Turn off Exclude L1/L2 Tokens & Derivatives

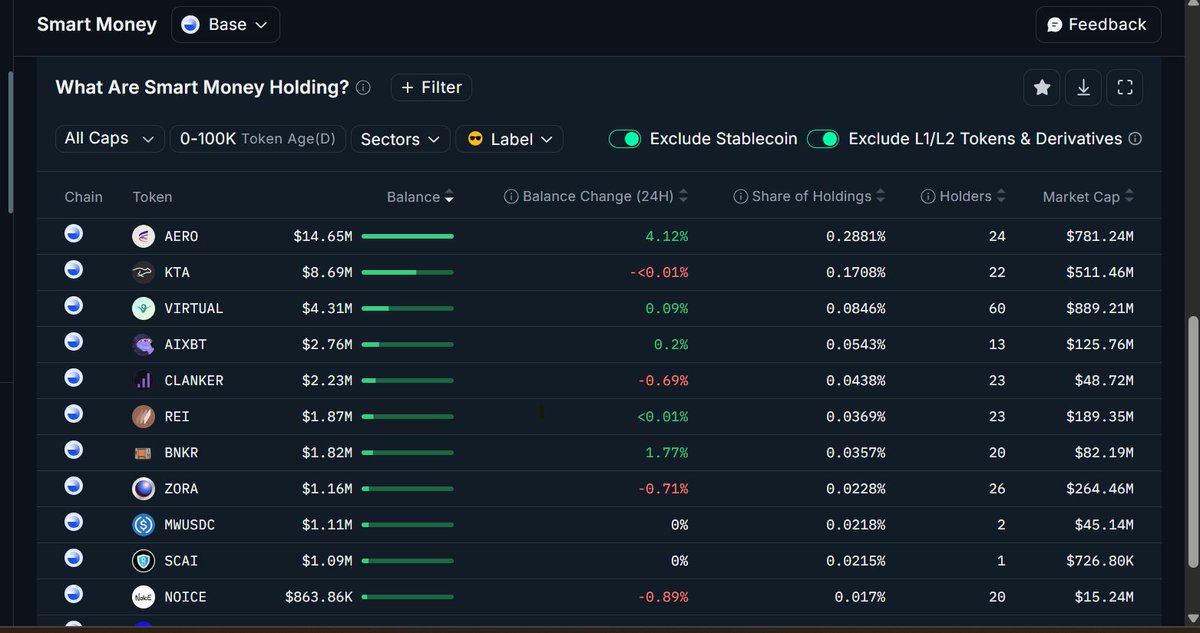[823, 139]
